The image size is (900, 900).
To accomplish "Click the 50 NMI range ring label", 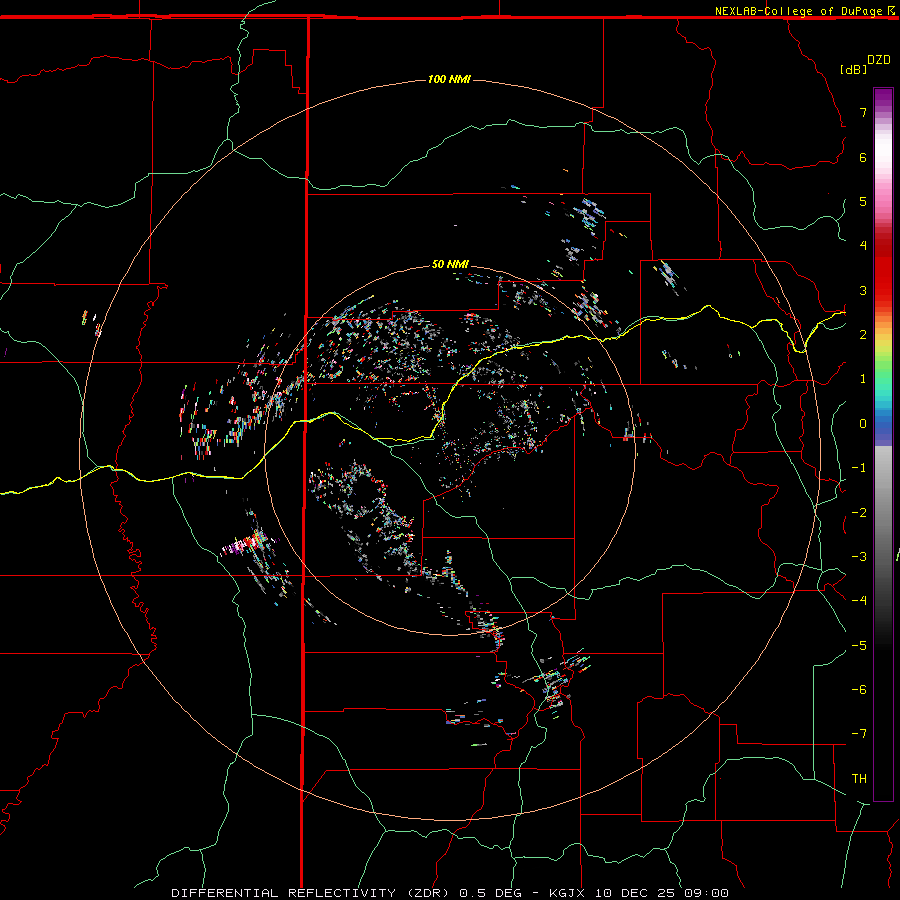I will point(450,264).
